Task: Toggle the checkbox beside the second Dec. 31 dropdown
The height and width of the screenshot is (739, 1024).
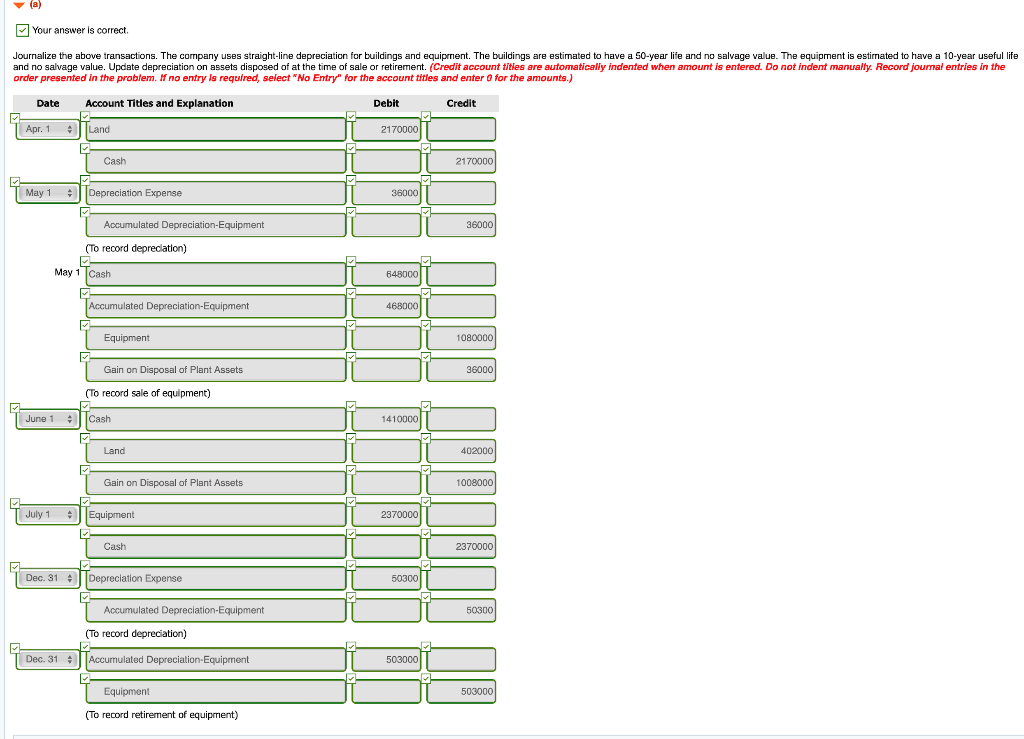Action: tap(14, 648)
